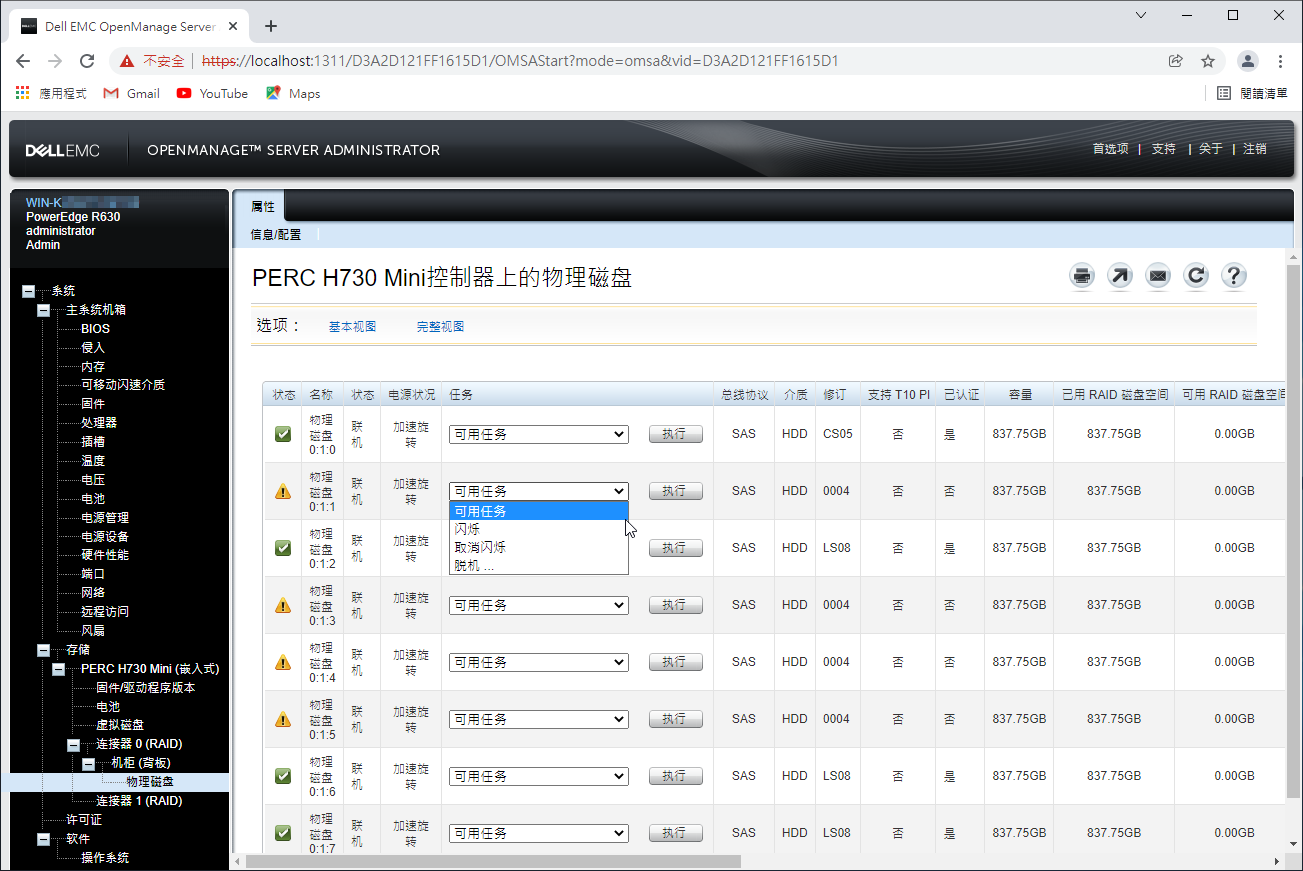Image resolution: width=1303 pixels, height=871 pixels.
Task: Click the print icon in page header
Action: click(x=1082, y=276)
